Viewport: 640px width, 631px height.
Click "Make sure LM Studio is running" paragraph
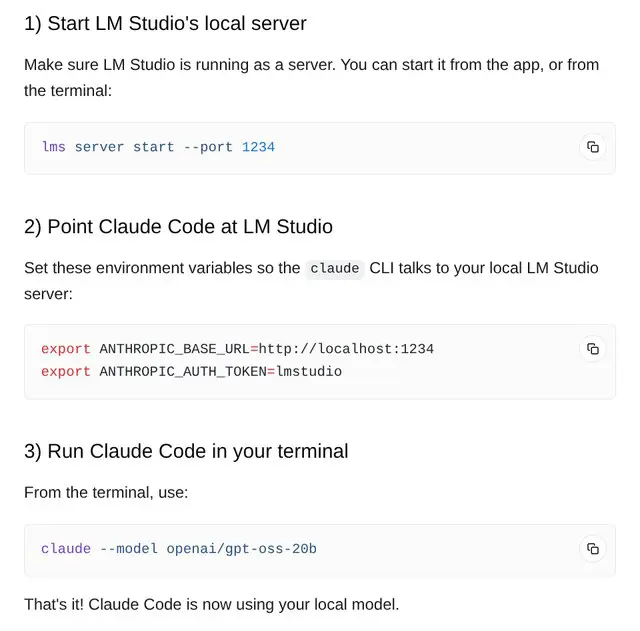click(311, 78)
